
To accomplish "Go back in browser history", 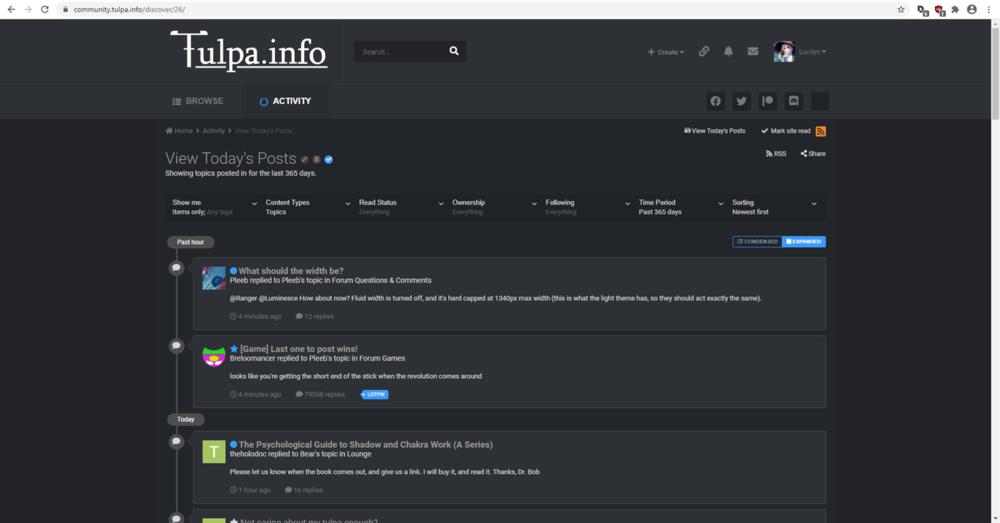I will 11,10.
